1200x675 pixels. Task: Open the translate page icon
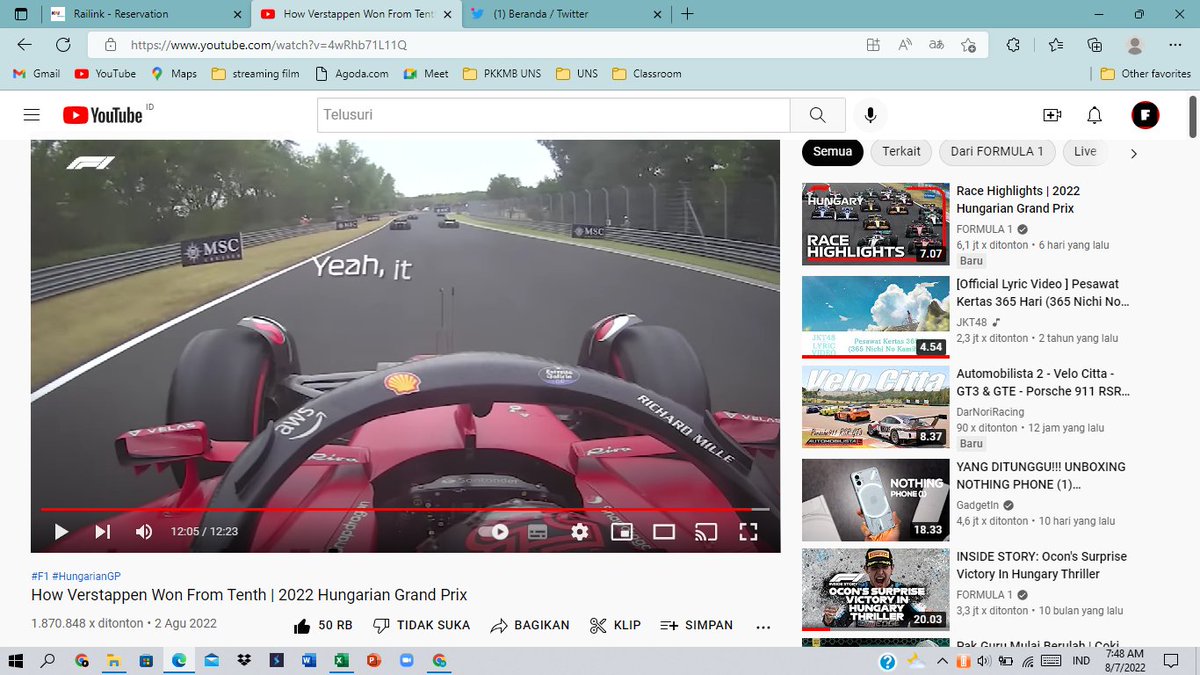point(937,45)
